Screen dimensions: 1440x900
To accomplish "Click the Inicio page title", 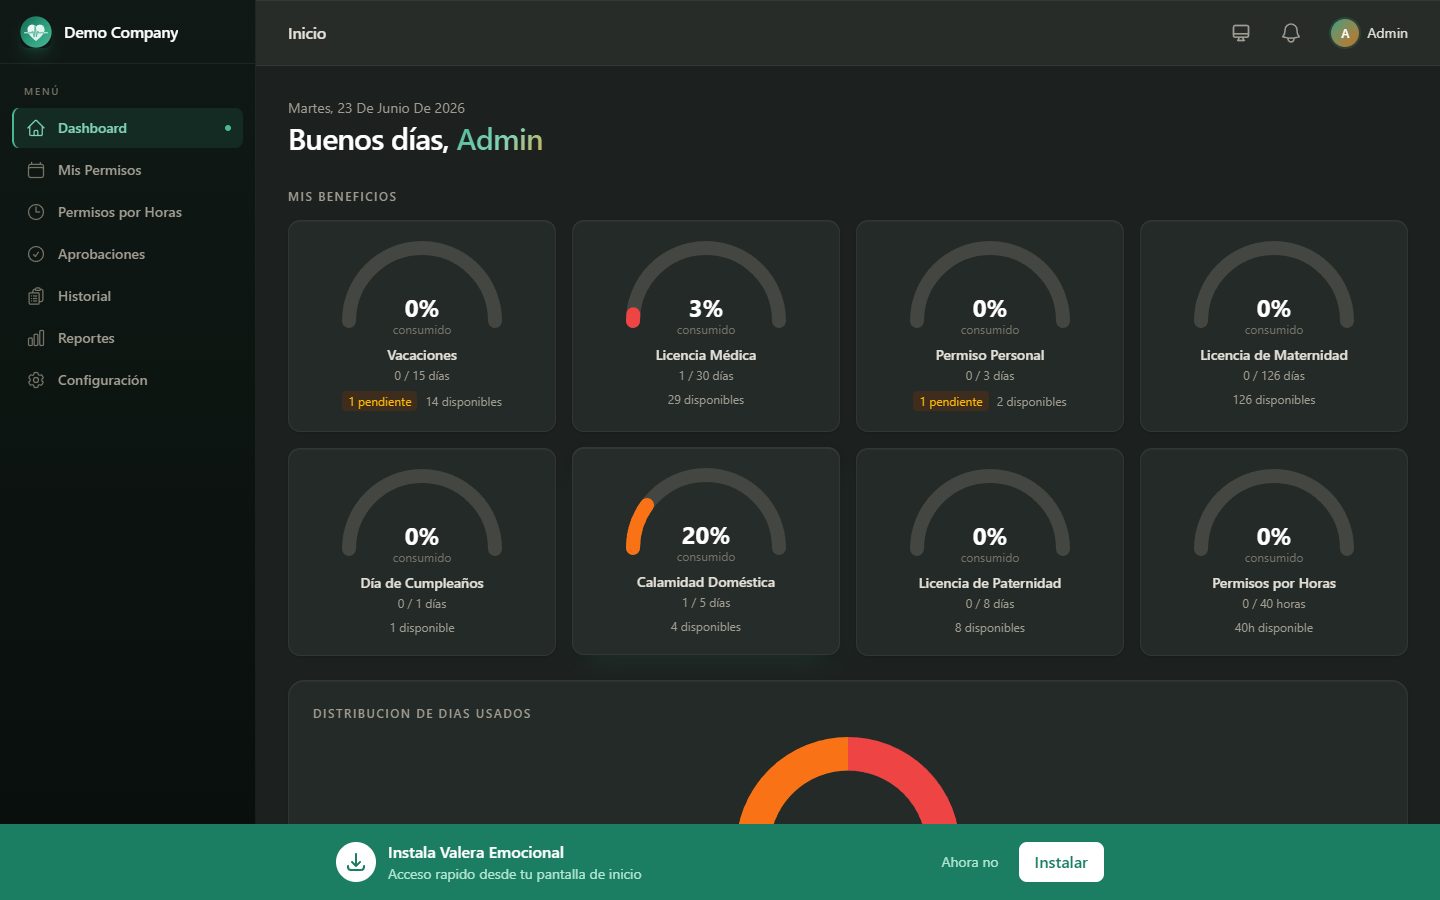I will tap(307, 33).
